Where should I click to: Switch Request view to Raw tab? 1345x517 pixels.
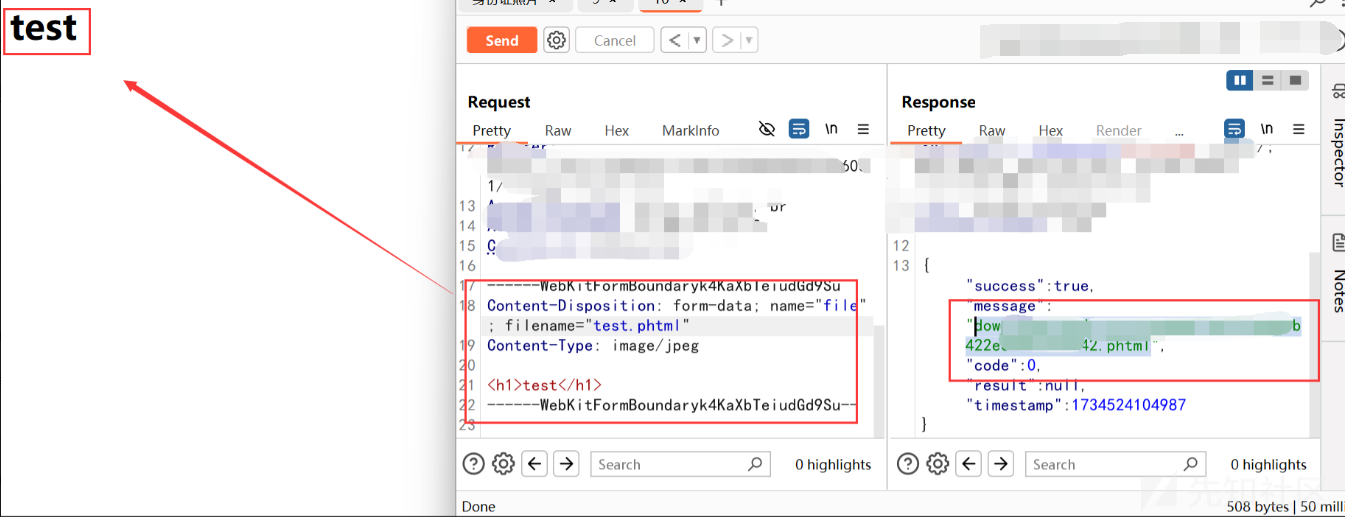pos(558,130)
